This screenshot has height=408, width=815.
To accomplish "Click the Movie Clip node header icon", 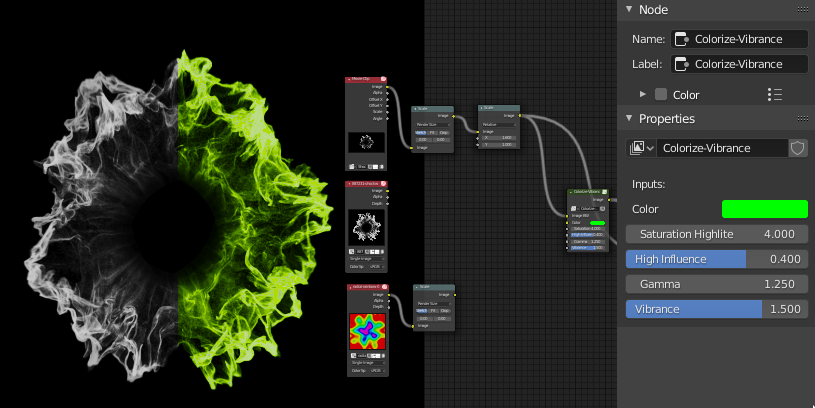I will point(383,78).
